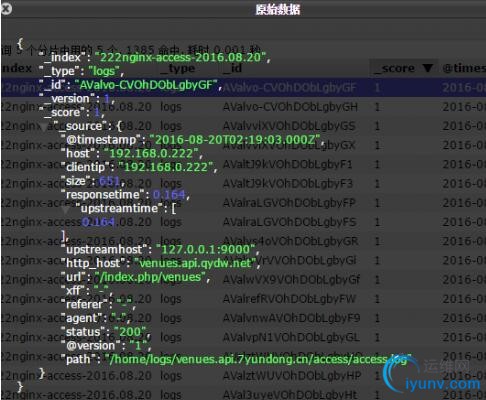Collapse the _source object triangle
The height and width of the screenshot is (400, 486).
[x=44, y=127]
